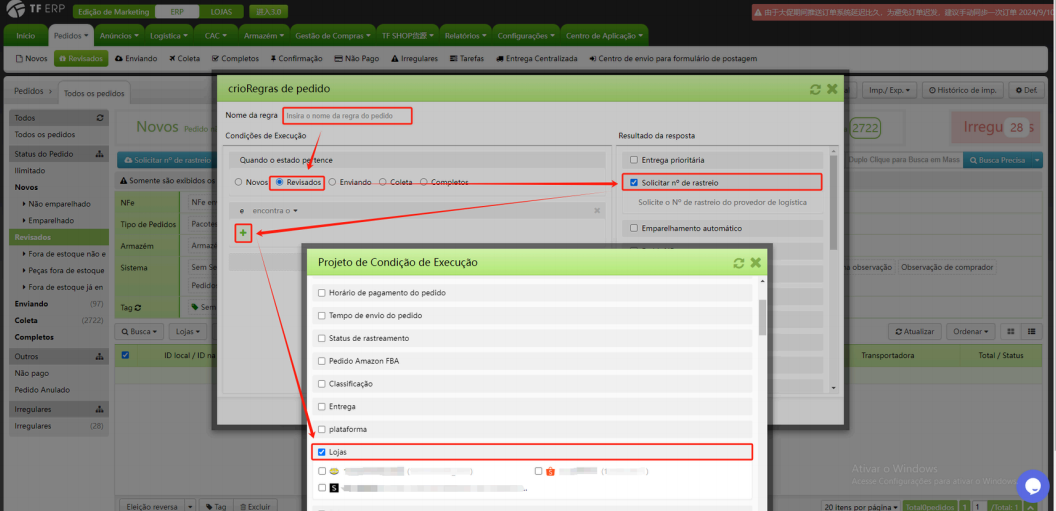The image size is (1056, 511).
Task: Select the Coleta status radio button
Action: click(x=383, y=182)
